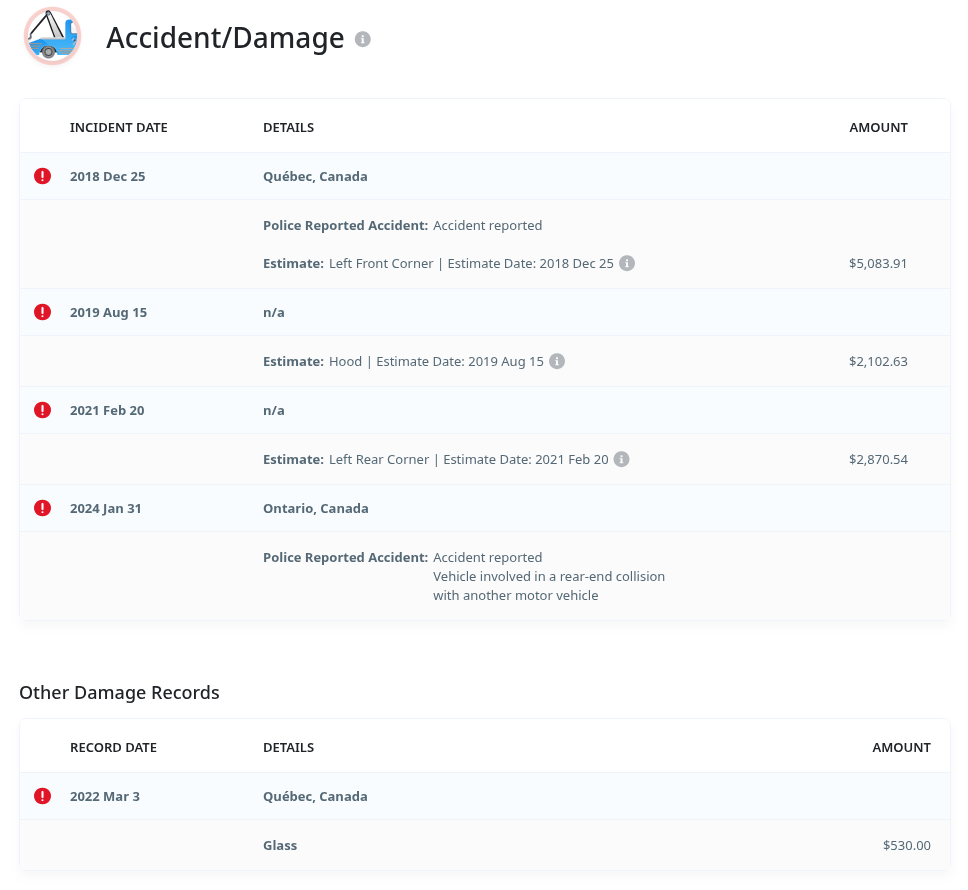Click red alert icon for 2018 Dec 25

(x=42, y=176)
